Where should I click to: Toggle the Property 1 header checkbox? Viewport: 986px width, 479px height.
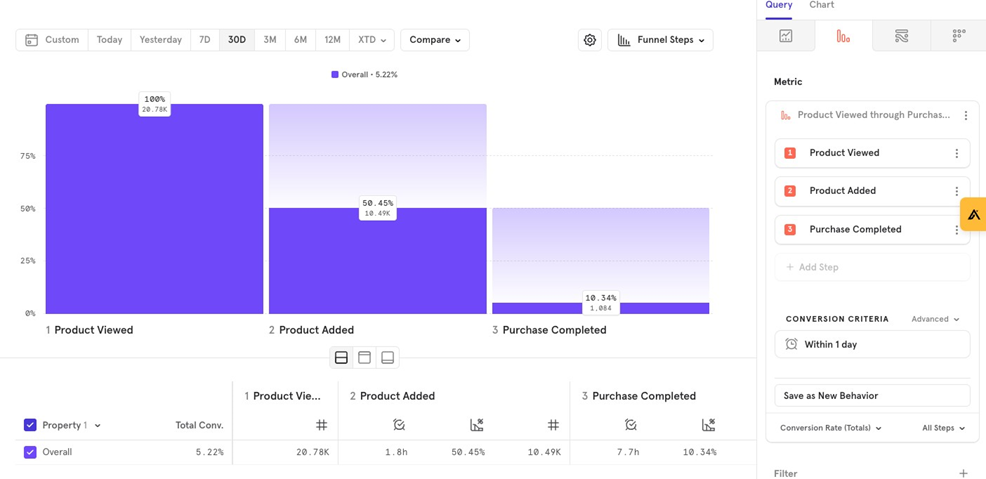[30, 425]
